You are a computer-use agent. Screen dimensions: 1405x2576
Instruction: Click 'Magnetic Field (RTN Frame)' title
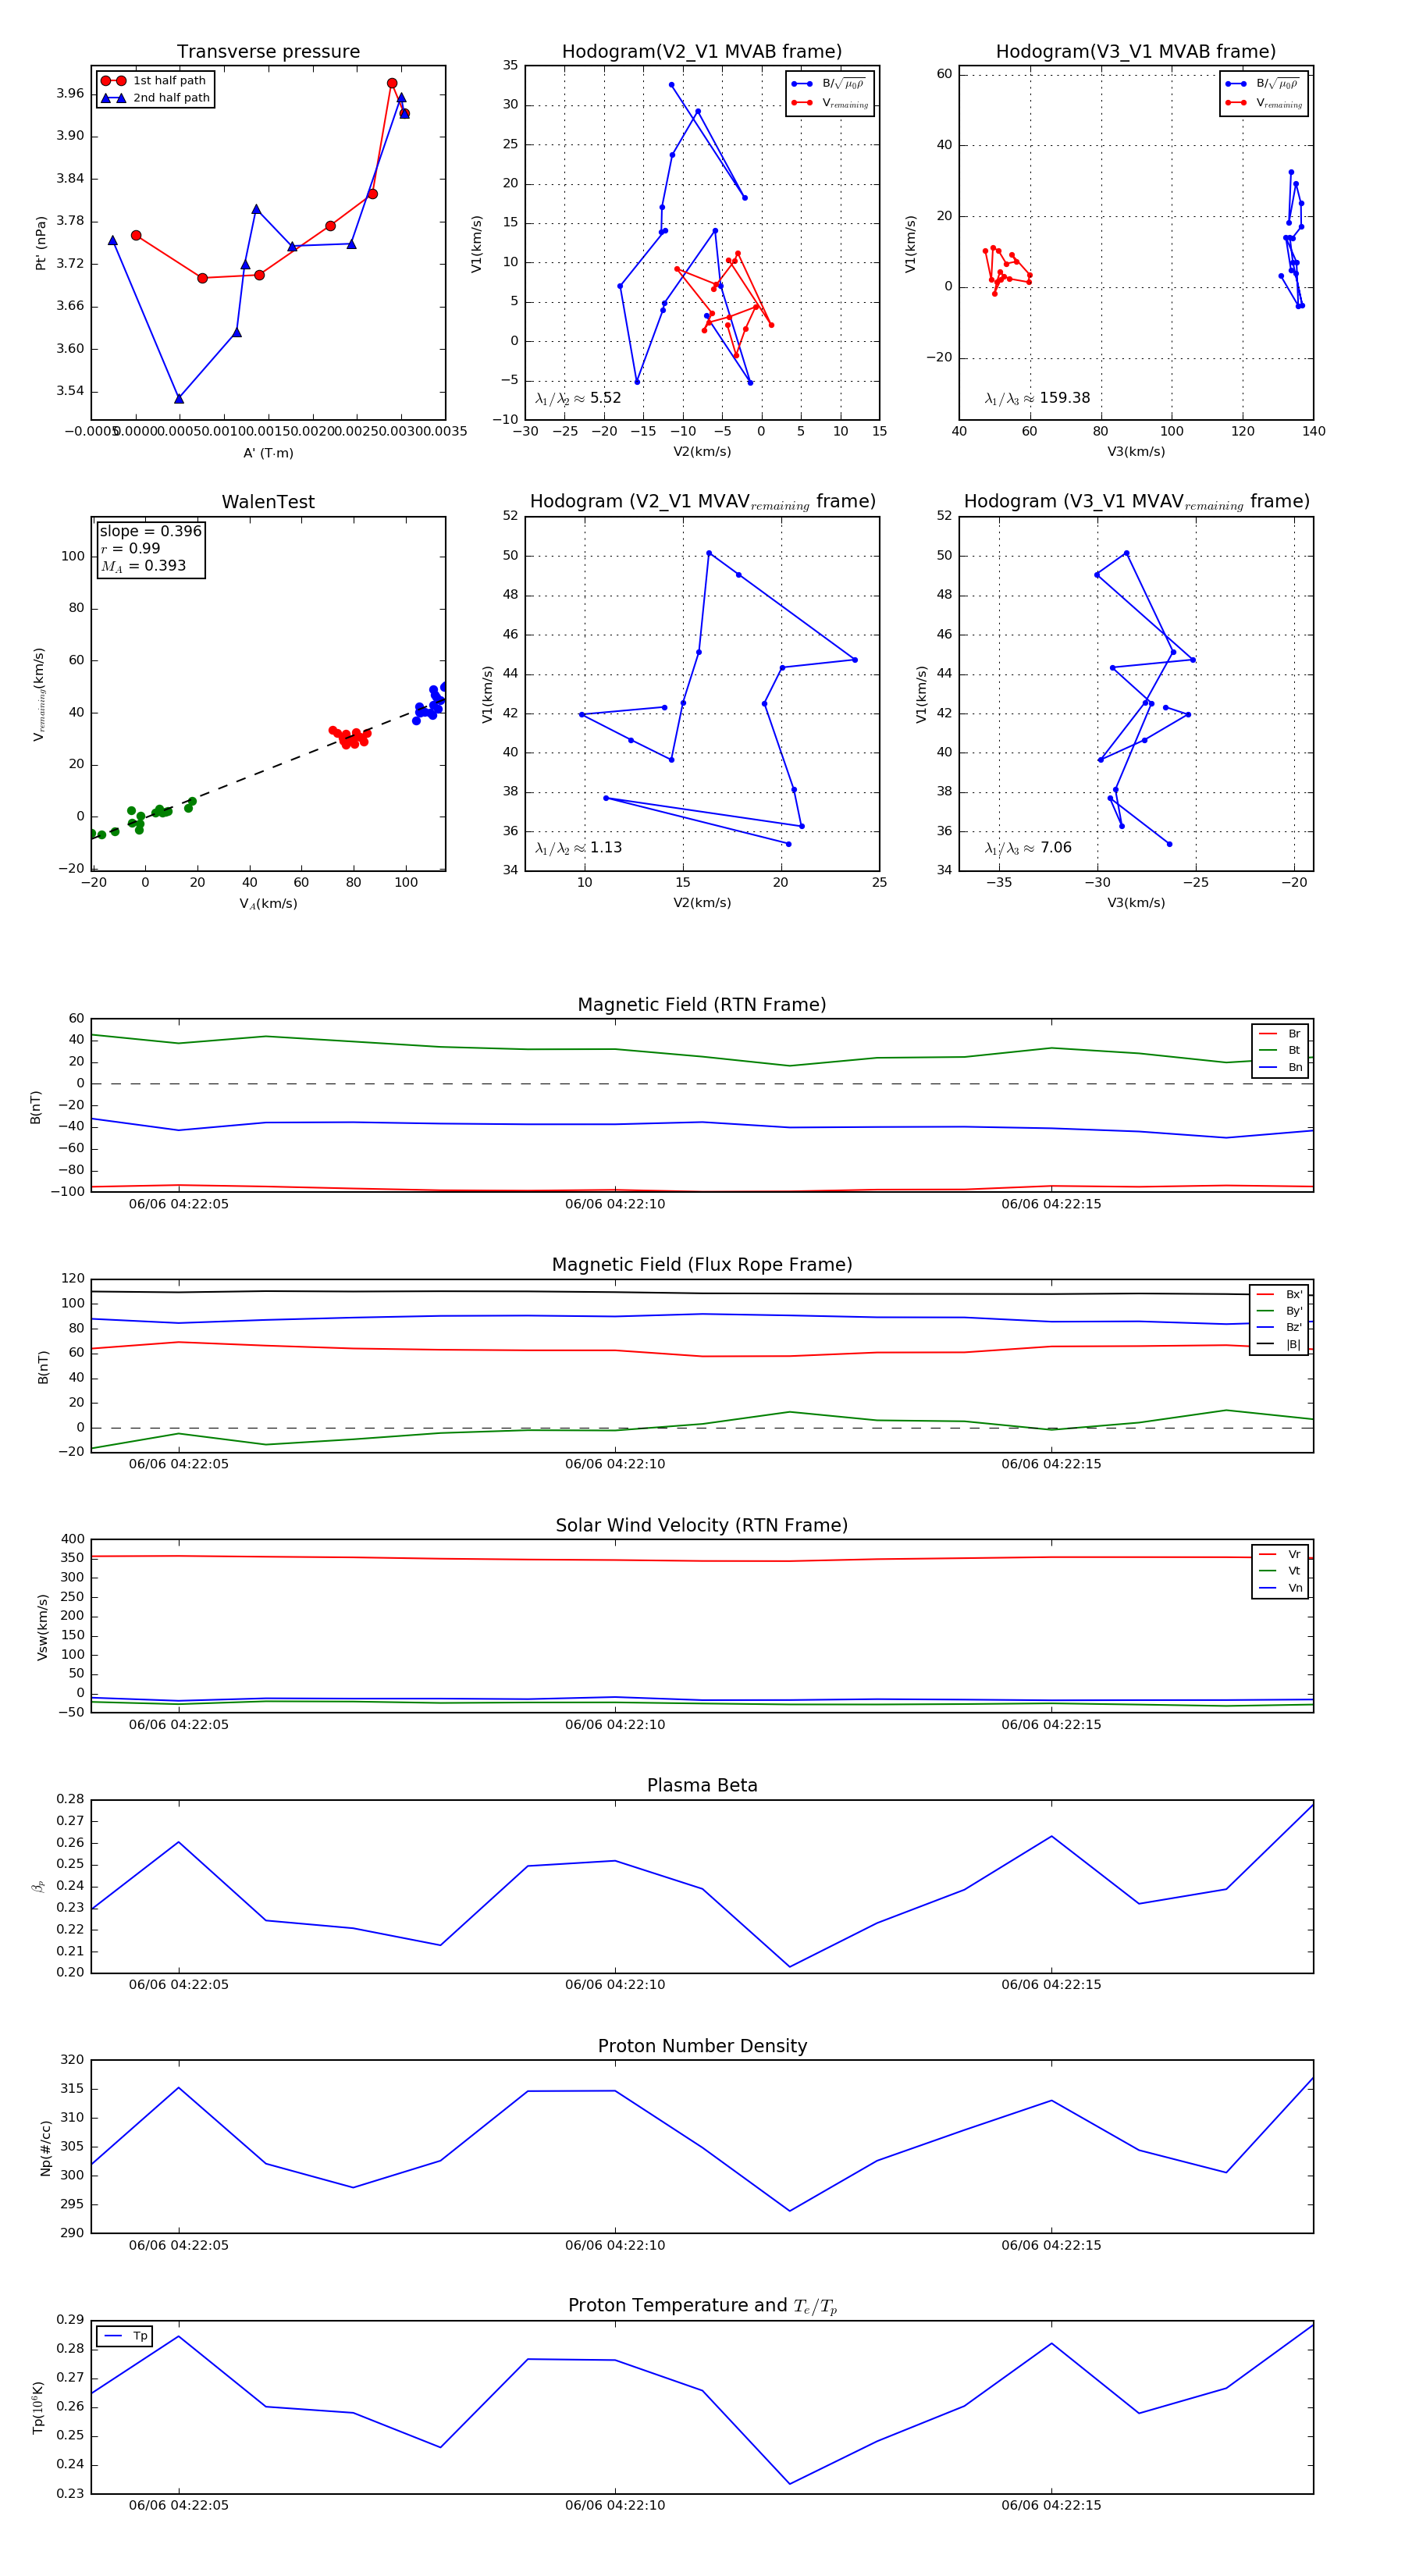702,1004
